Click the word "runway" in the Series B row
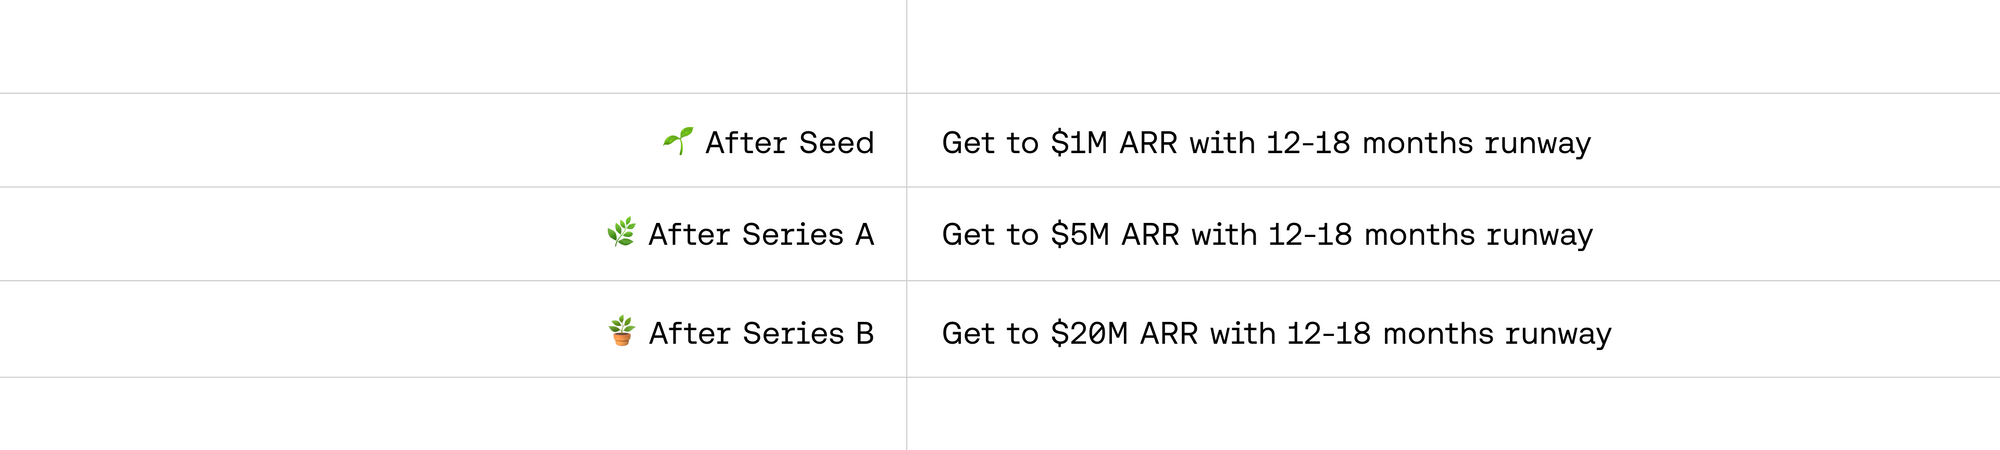The height and width of the screenshot is (450, 2000). pos(1558,334)
